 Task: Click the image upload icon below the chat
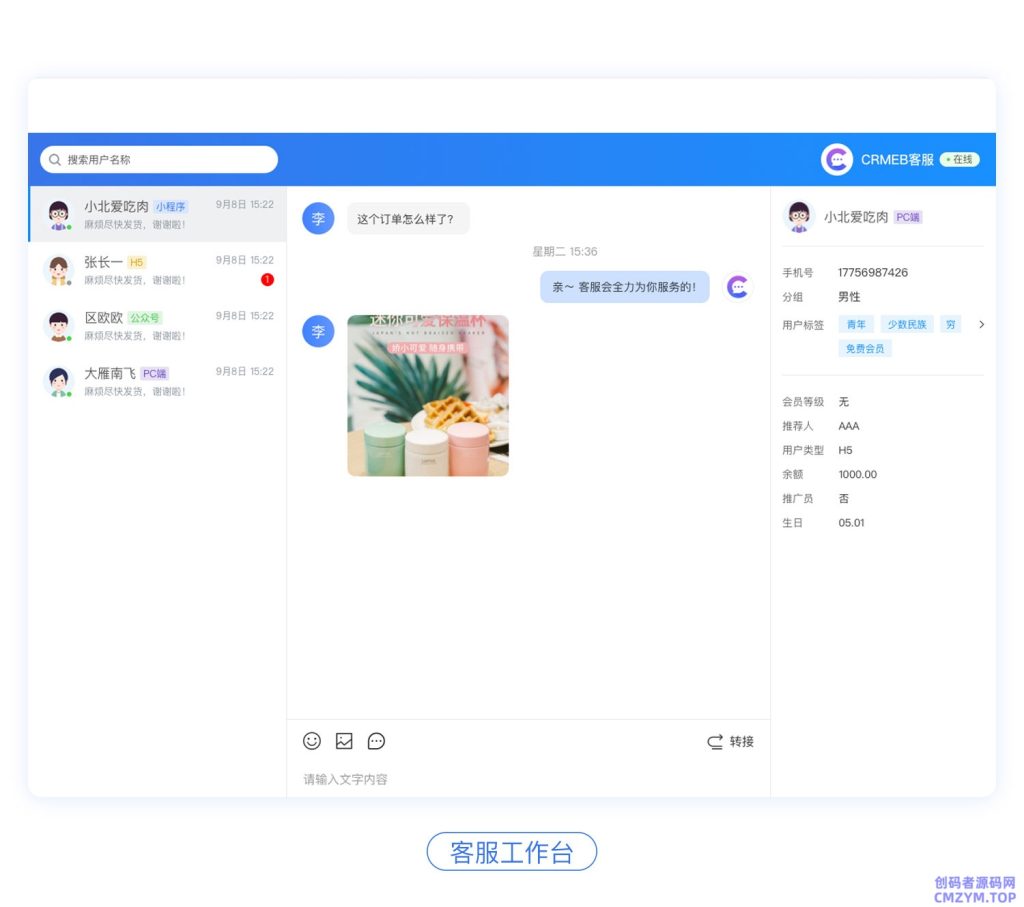pos(344,741)
